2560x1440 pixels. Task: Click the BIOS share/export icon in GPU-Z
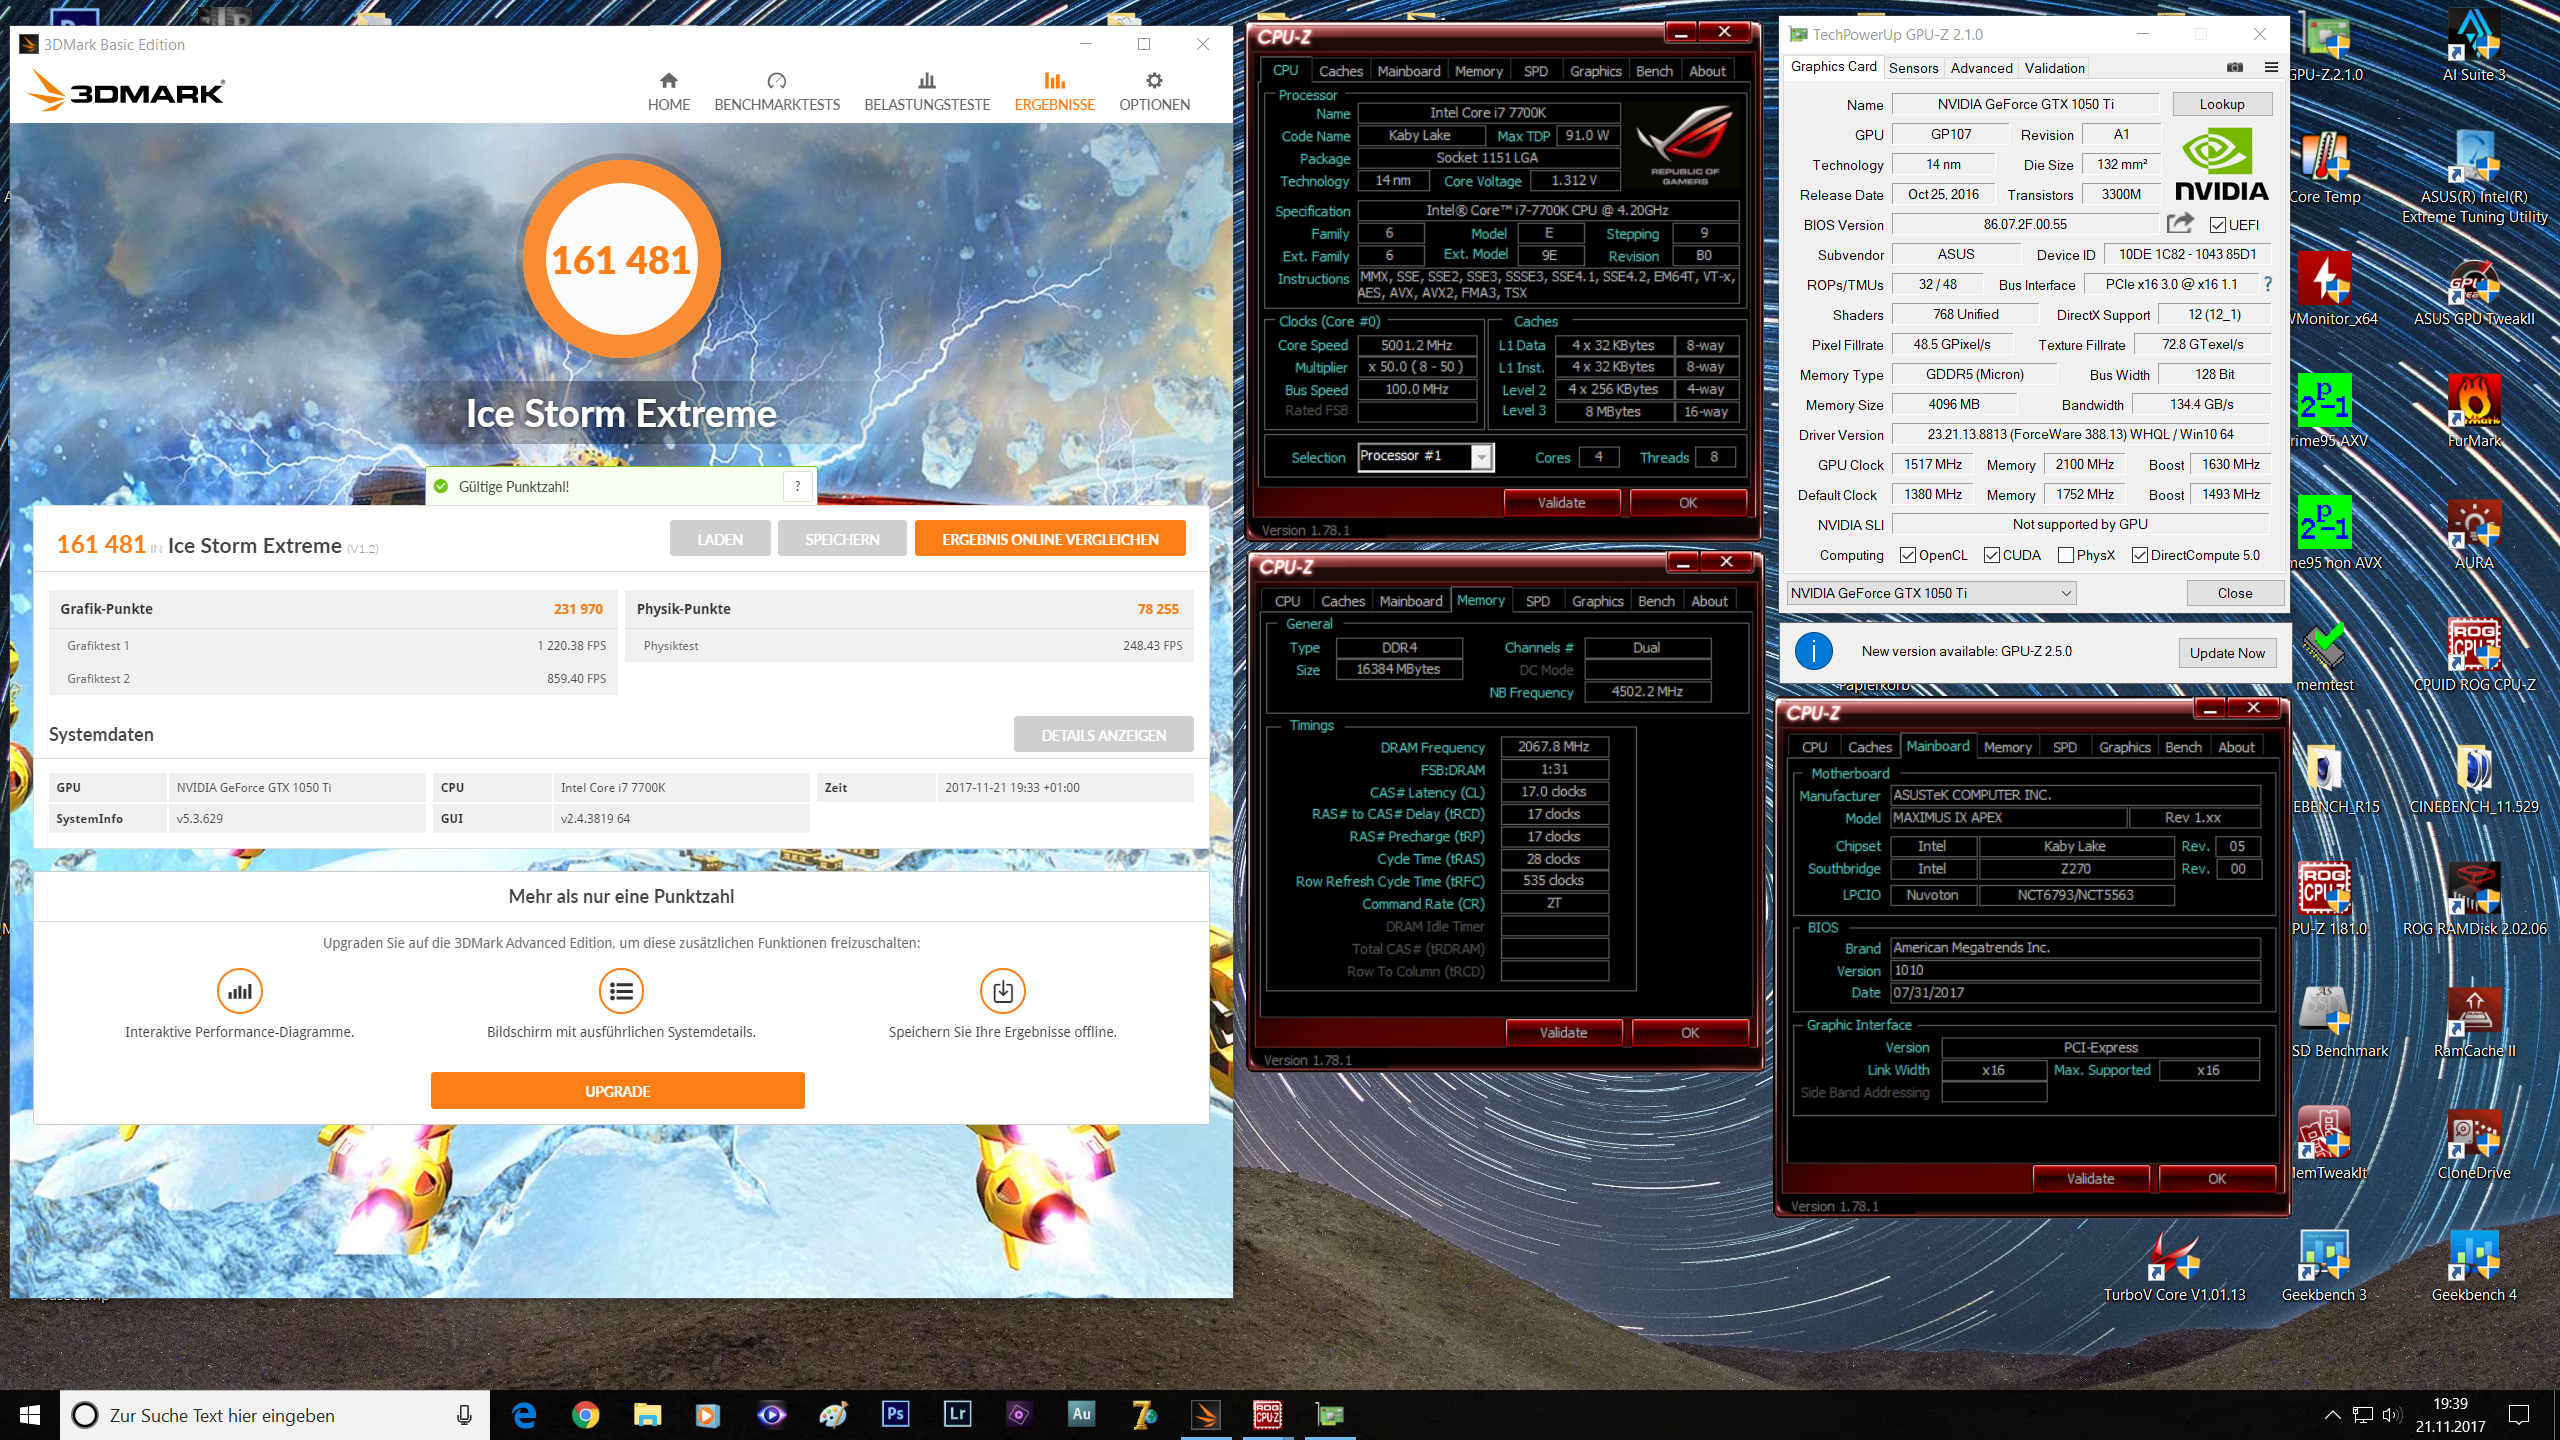(2180, 223)
